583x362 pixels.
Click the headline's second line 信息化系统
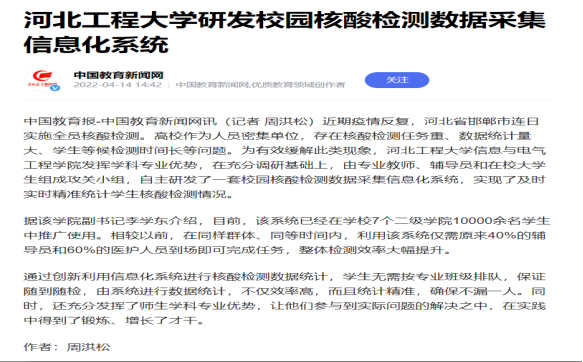click(96, 45)
